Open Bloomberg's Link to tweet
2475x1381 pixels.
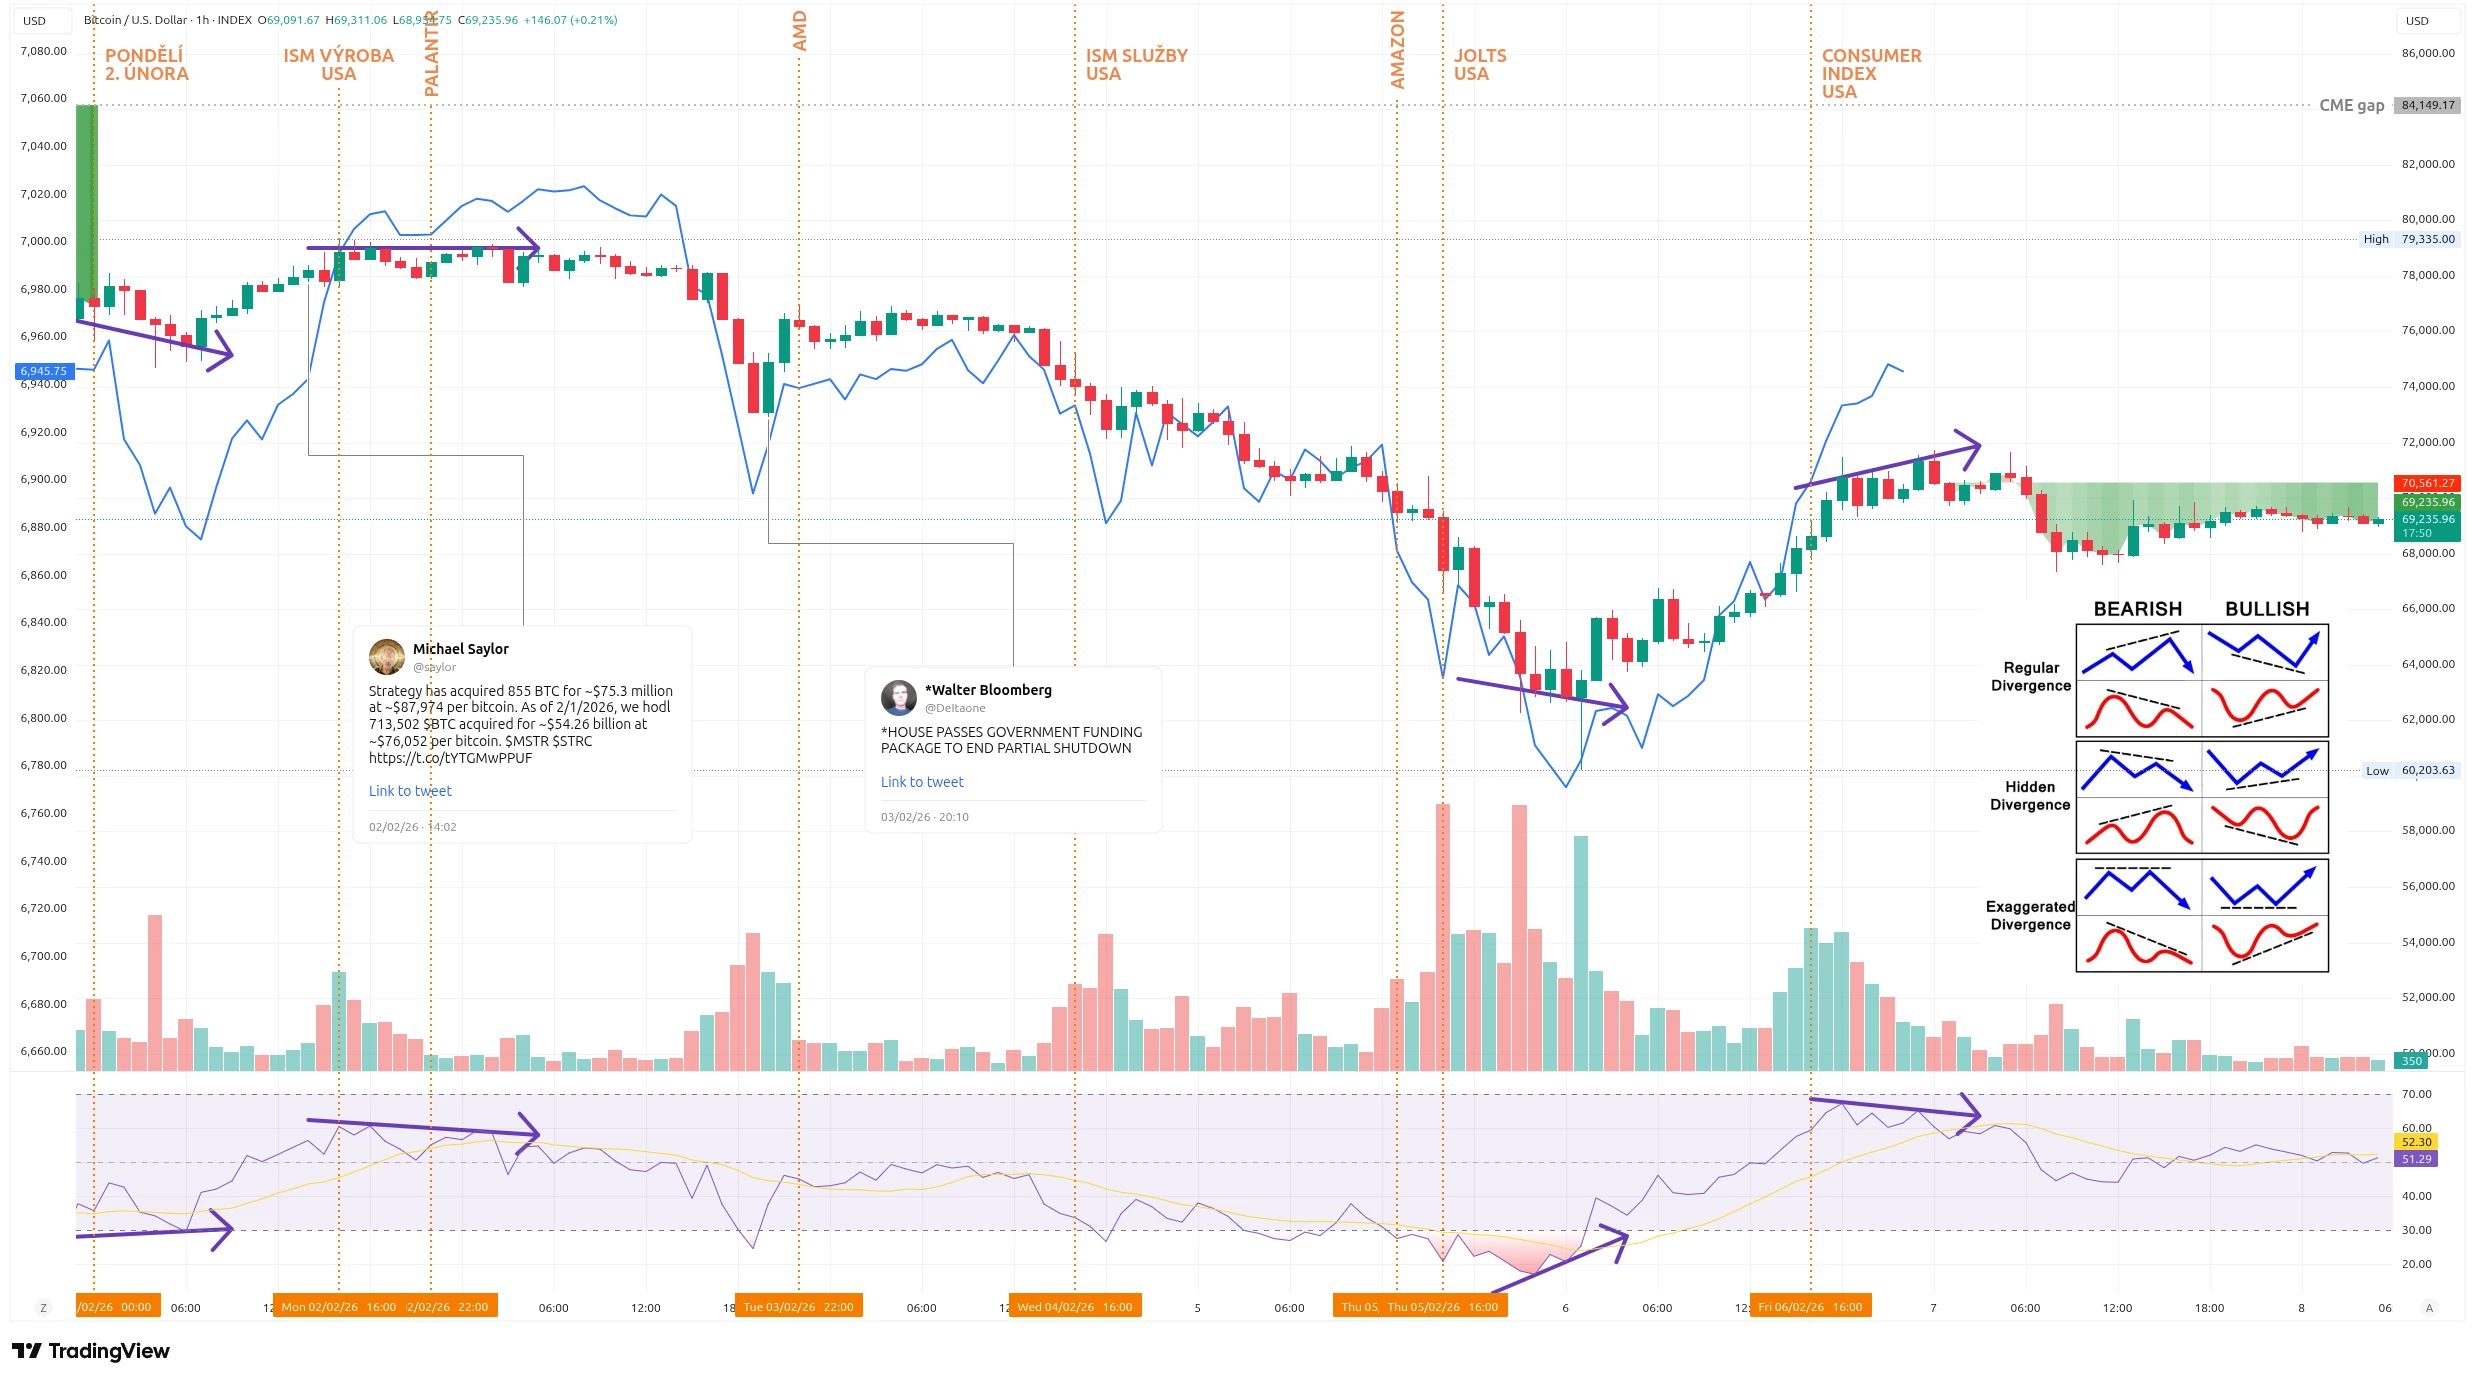921,781
